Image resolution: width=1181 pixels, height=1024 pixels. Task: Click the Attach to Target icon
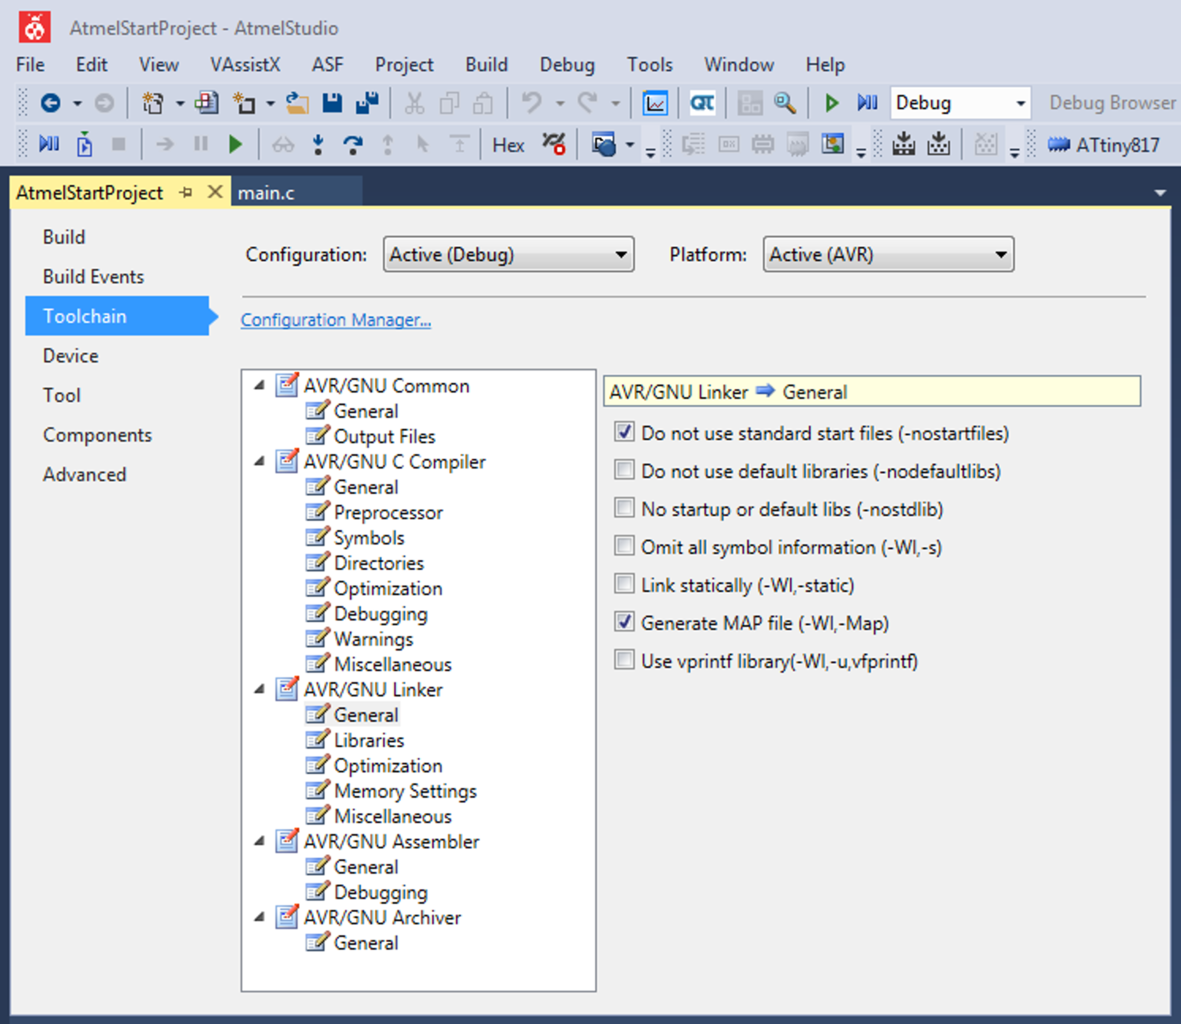tap(84, 144)
